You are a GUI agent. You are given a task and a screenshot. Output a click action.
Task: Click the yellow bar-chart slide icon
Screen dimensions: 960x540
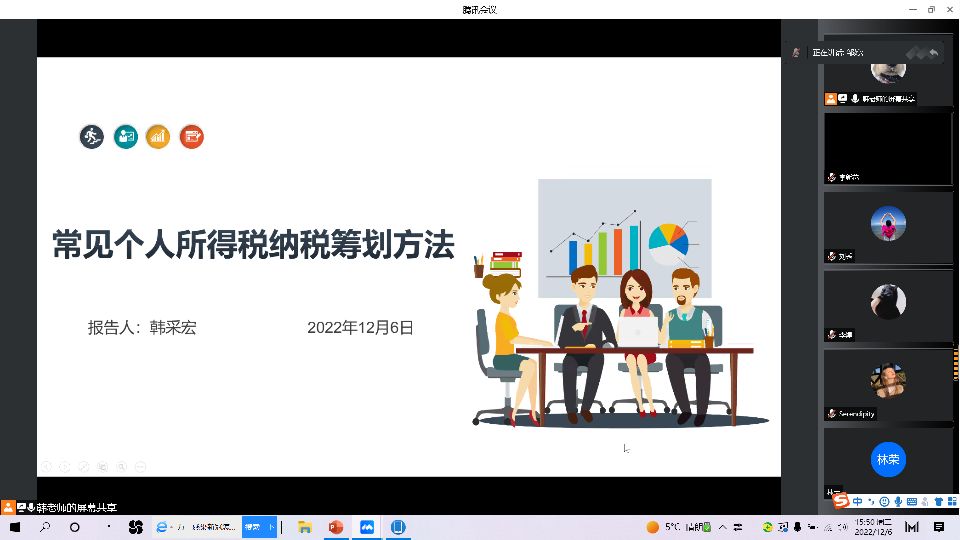(x=158, y=137)
